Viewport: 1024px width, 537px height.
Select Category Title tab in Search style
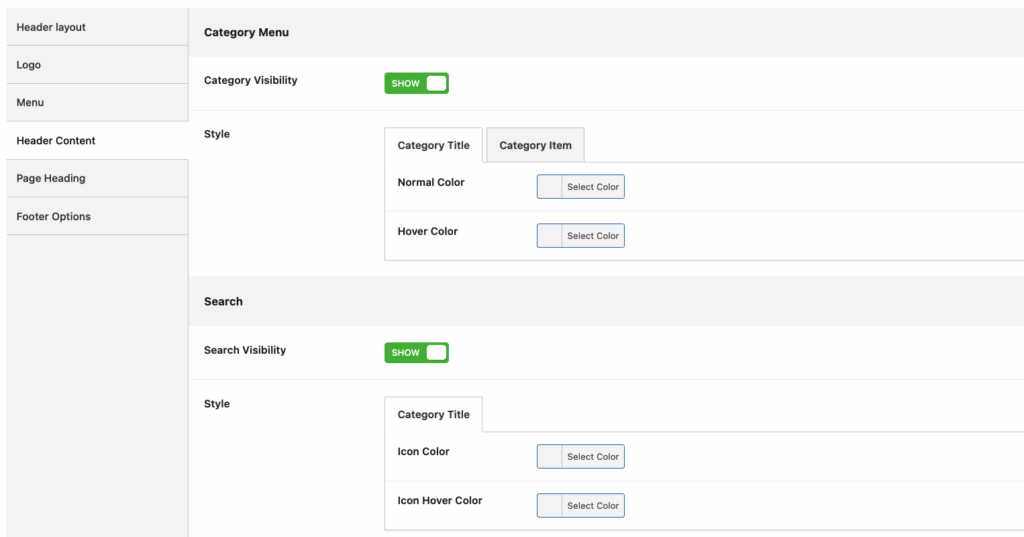[433, 415]
